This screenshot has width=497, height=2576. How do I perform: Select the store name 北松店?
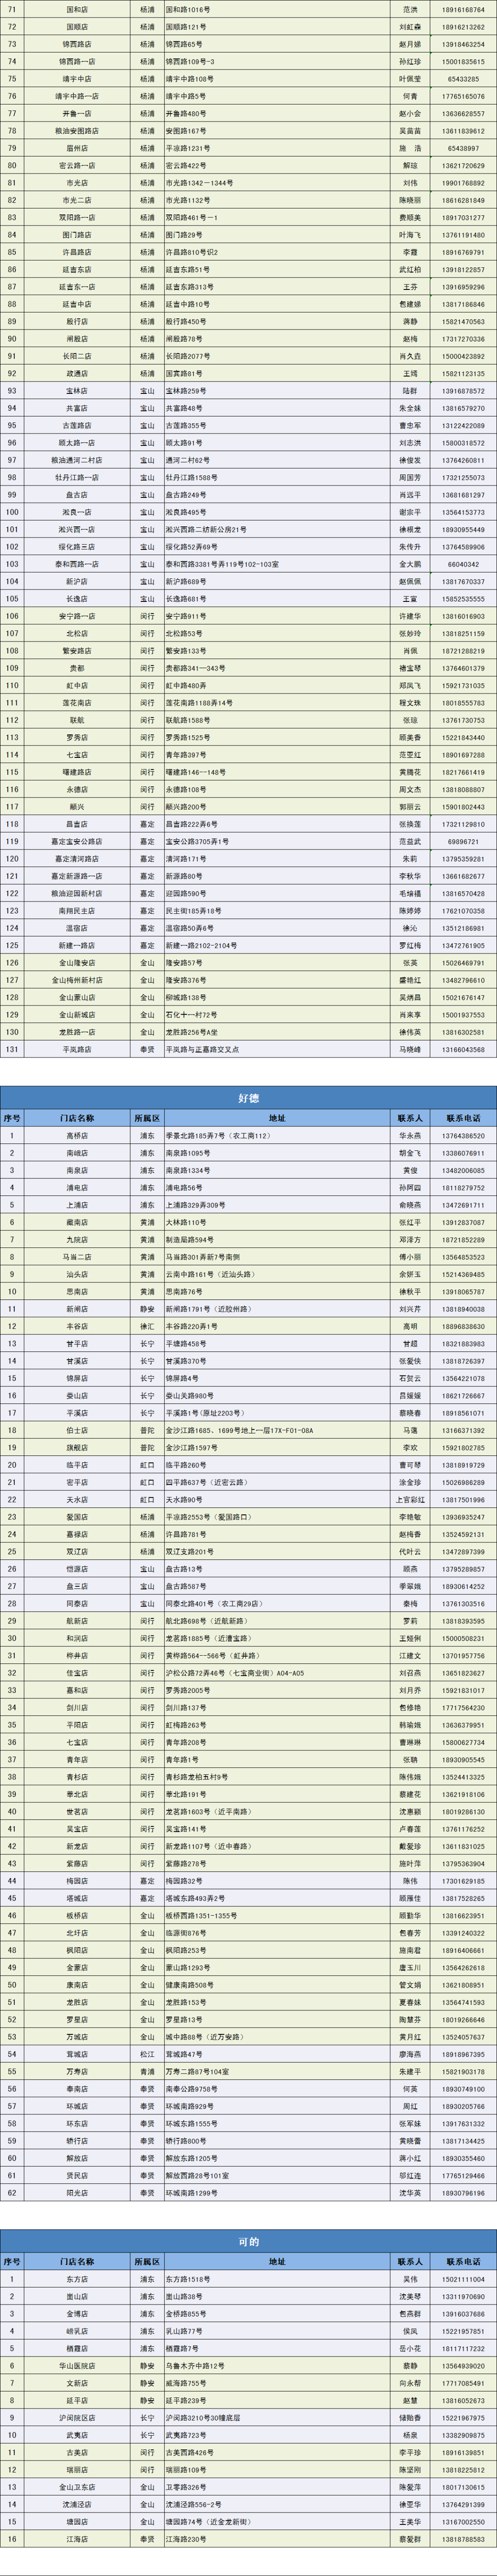pos(77,634)
